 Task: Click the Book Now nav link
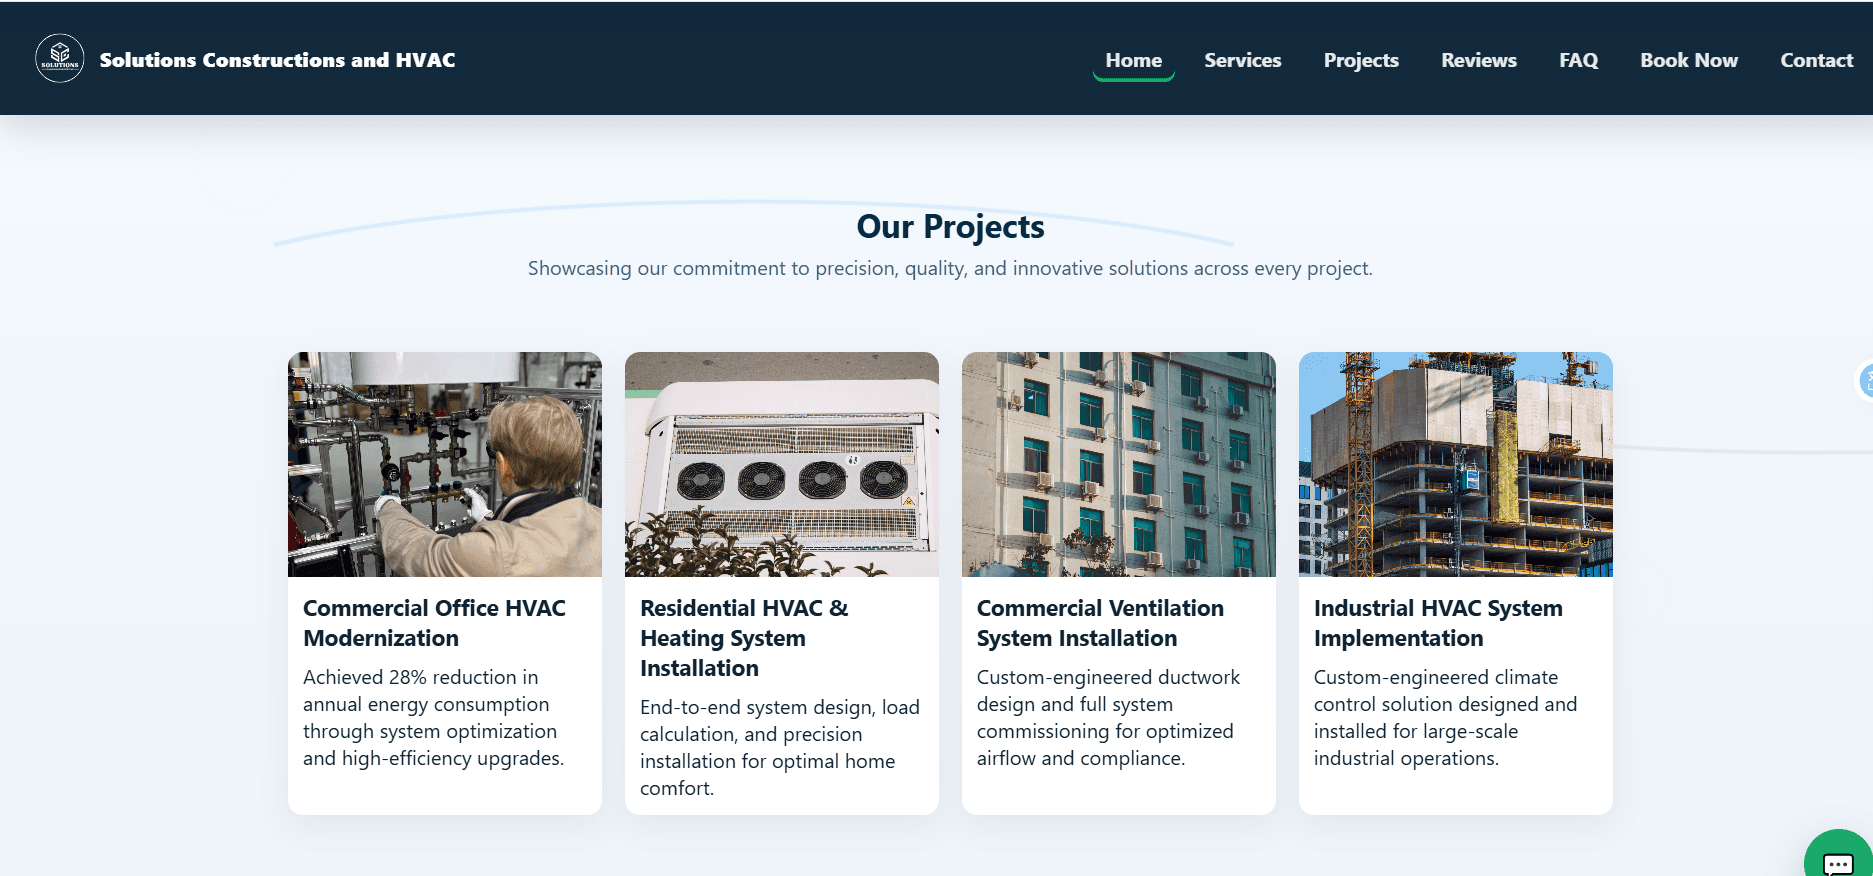click(x=1688, y=60)
